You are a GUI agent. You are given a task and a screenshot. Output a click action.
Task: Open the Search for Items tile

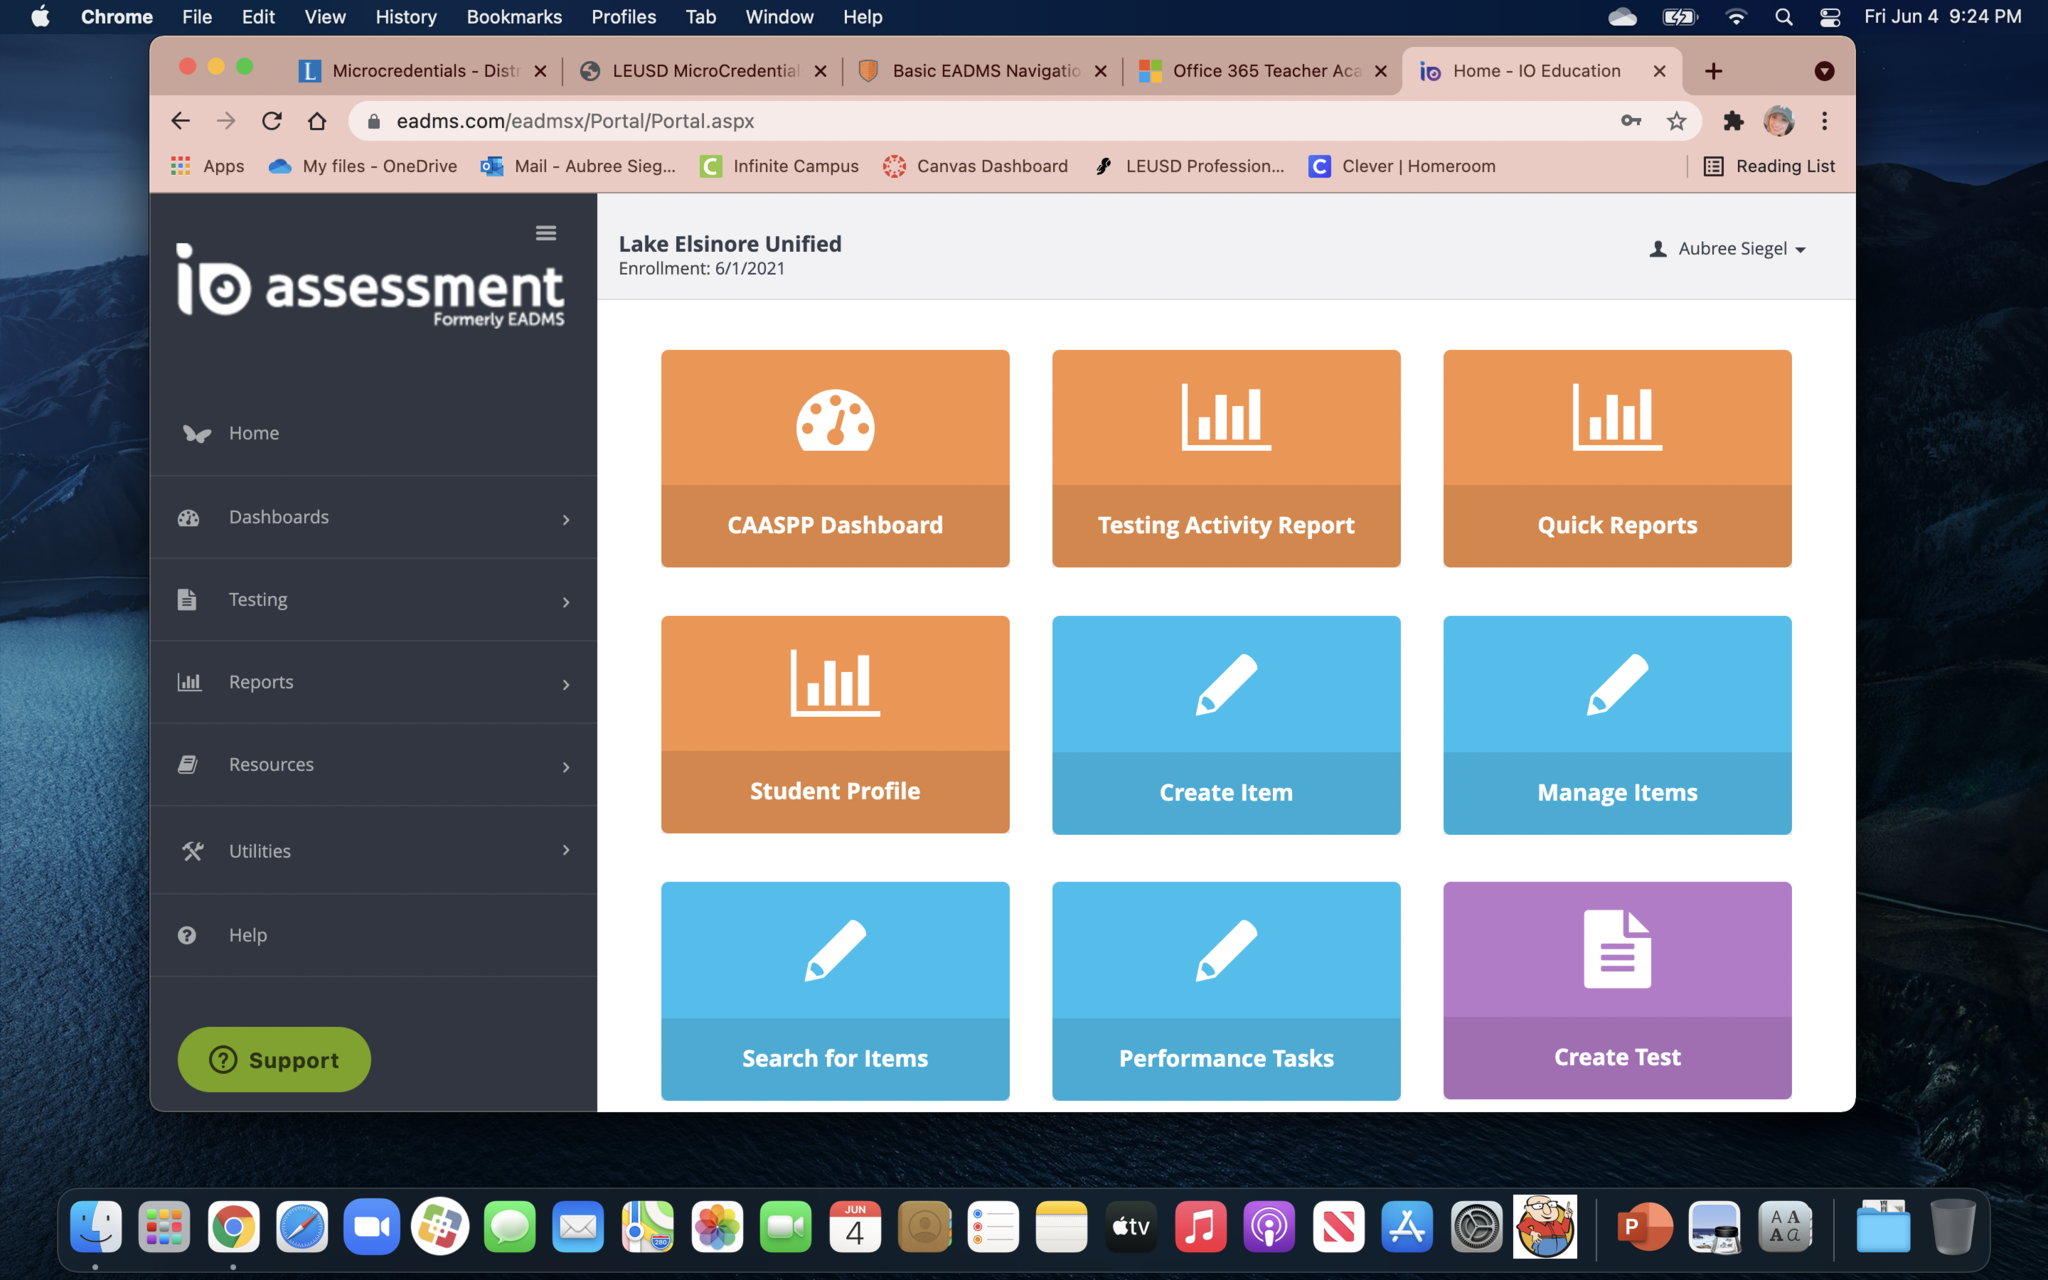click(835, 990)
